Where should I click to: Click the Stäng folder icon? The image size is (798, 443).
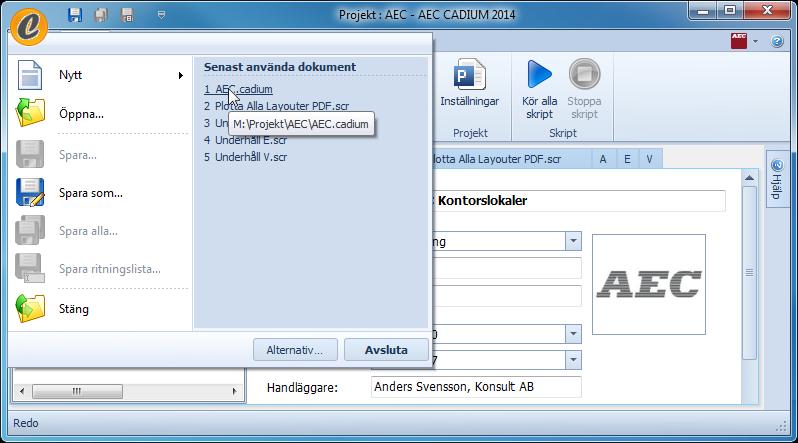point(30,309)
